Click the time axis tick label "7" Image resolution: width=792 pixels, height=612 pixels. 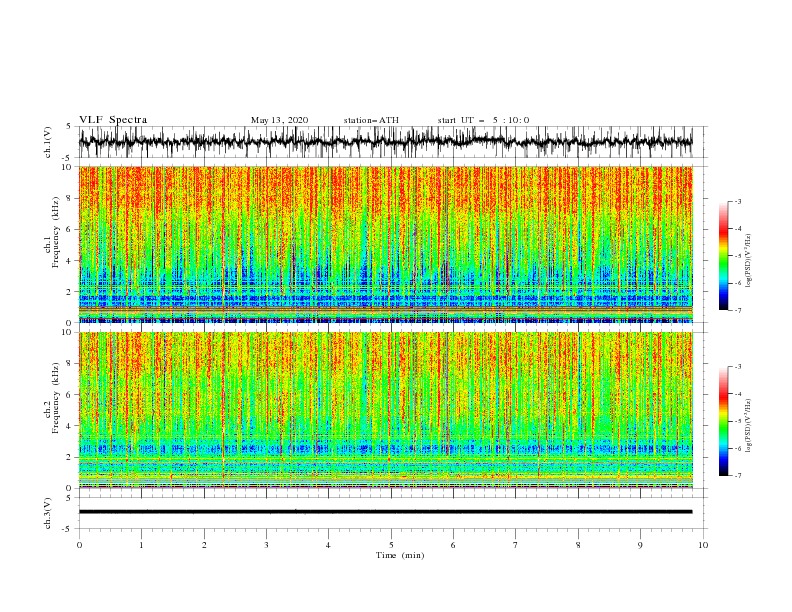[516, 545]
